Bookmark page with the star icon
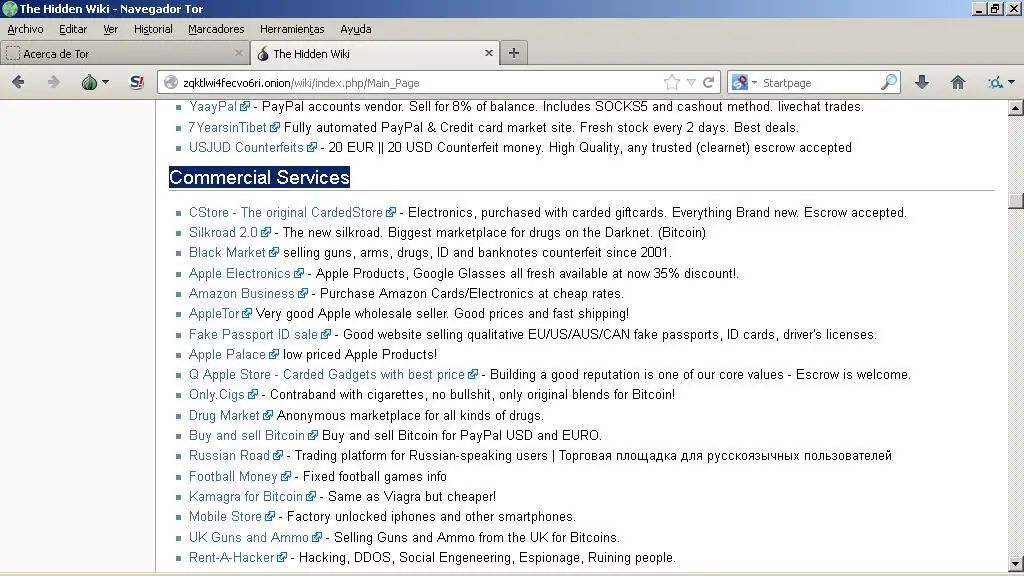1024x576 pixels. [x=671, y=82]
